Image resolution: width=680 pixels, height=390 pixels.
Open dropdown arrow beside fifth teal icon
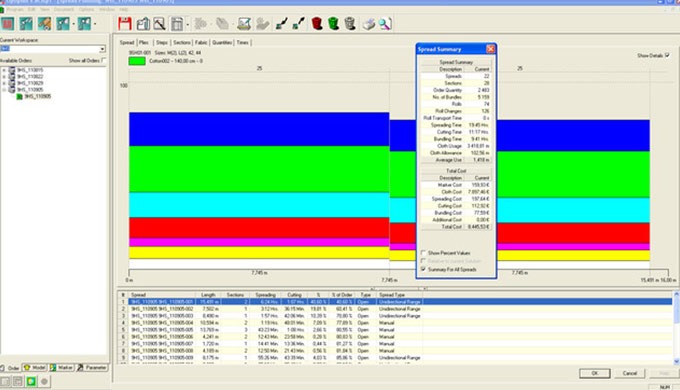95,24
